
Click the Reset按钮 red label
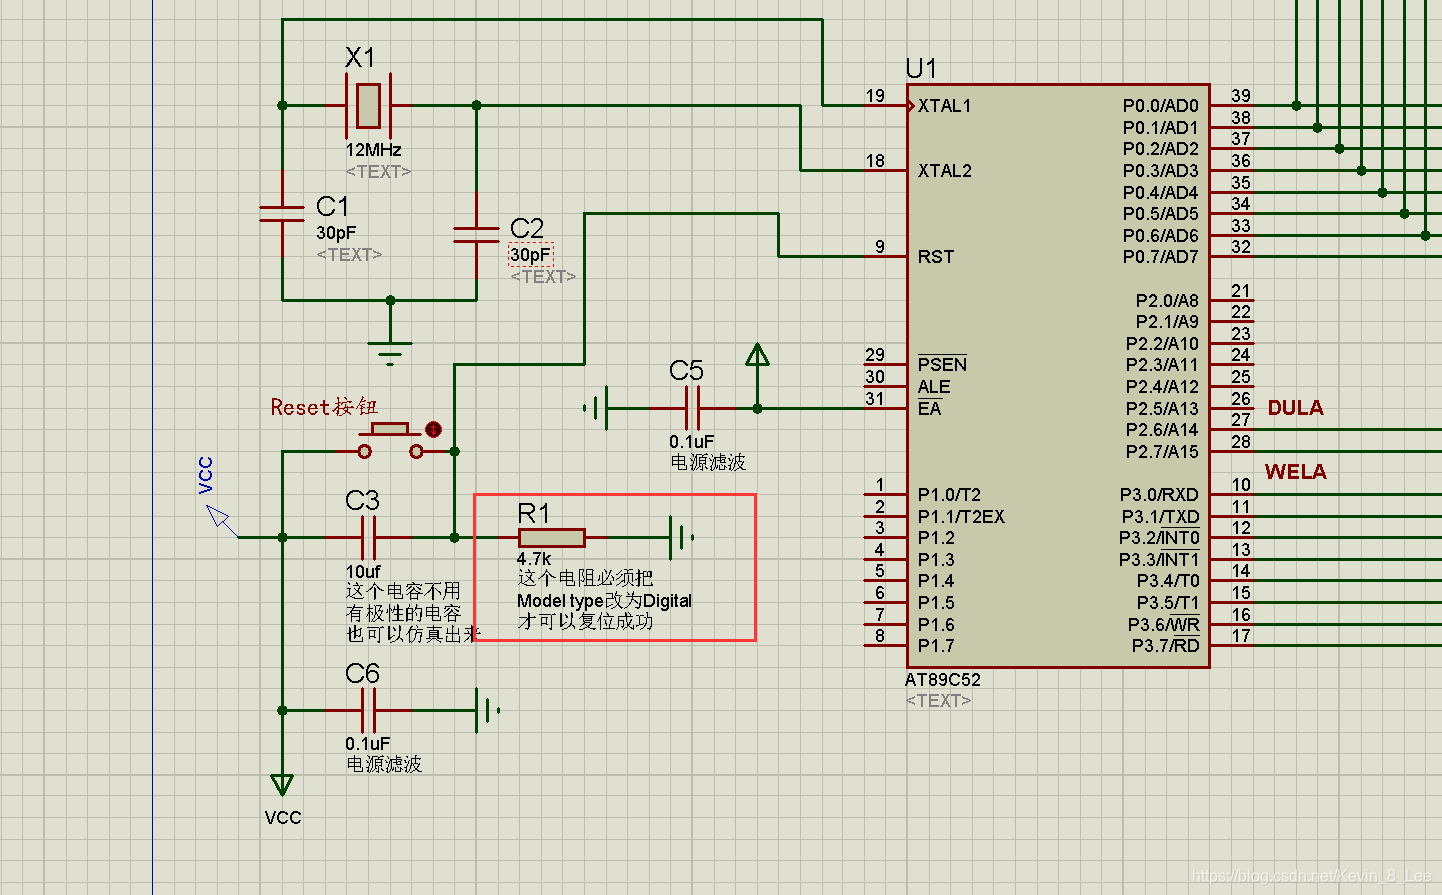point(324,407)
